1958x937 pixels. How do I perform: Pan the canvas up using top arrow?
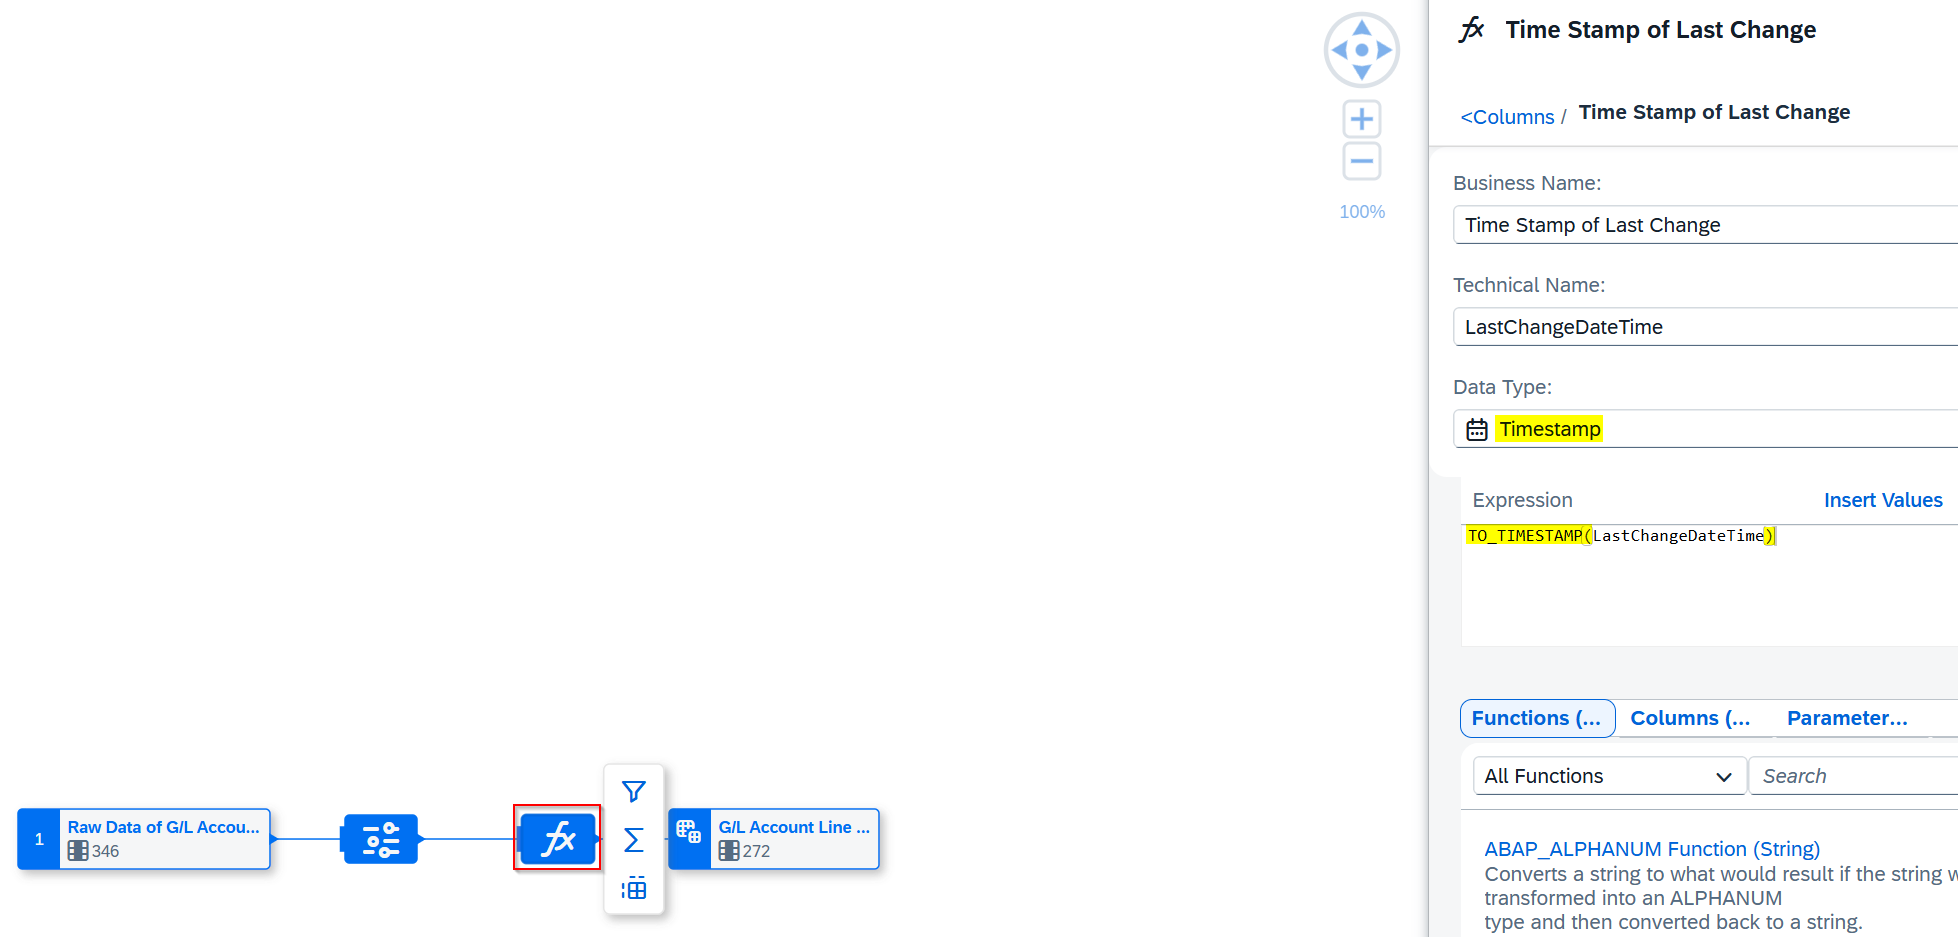coord(1362,28)
